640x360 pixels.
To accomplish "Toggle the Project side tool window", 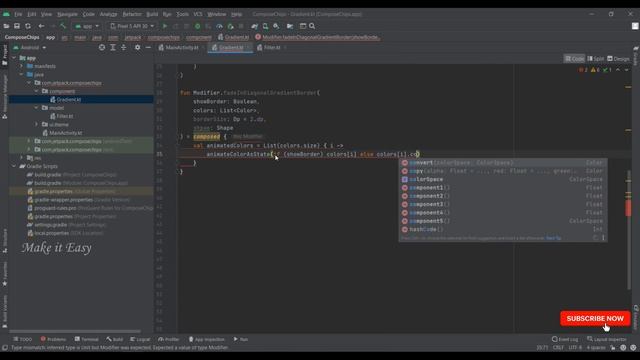I will [x=4, y=56].
